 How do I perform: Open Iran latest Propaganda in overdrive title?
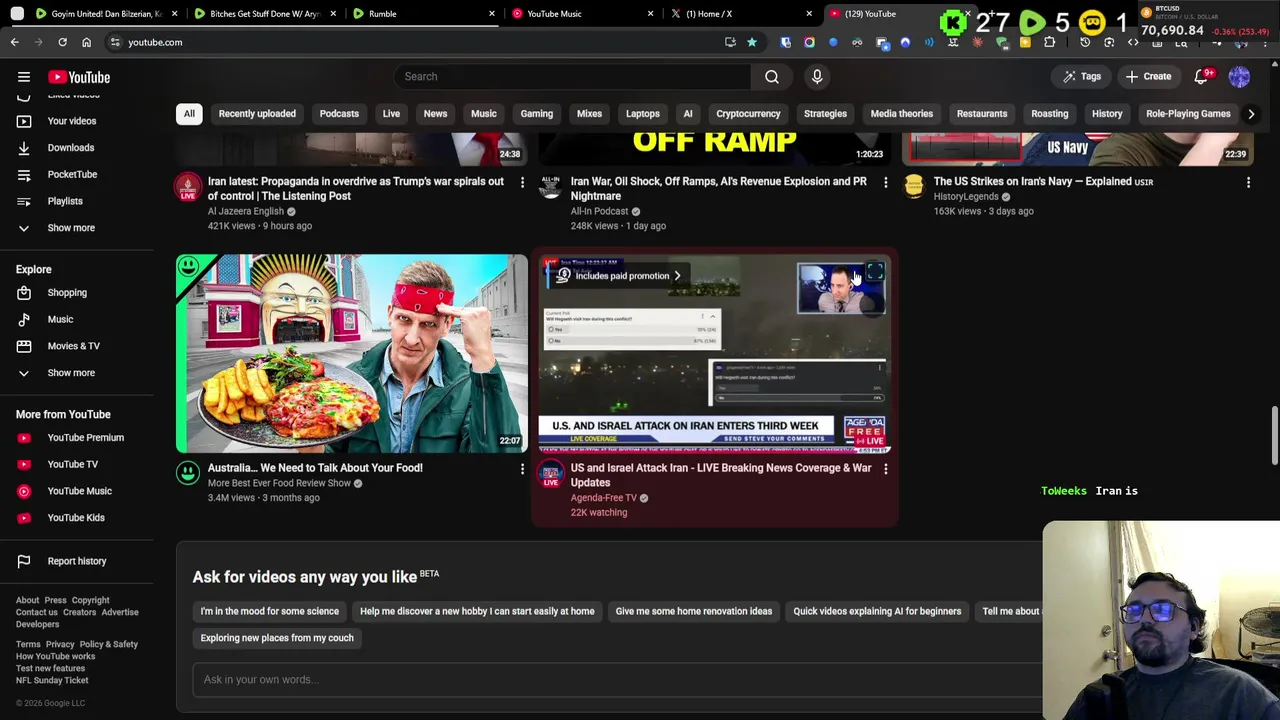[x=356, y=189]
